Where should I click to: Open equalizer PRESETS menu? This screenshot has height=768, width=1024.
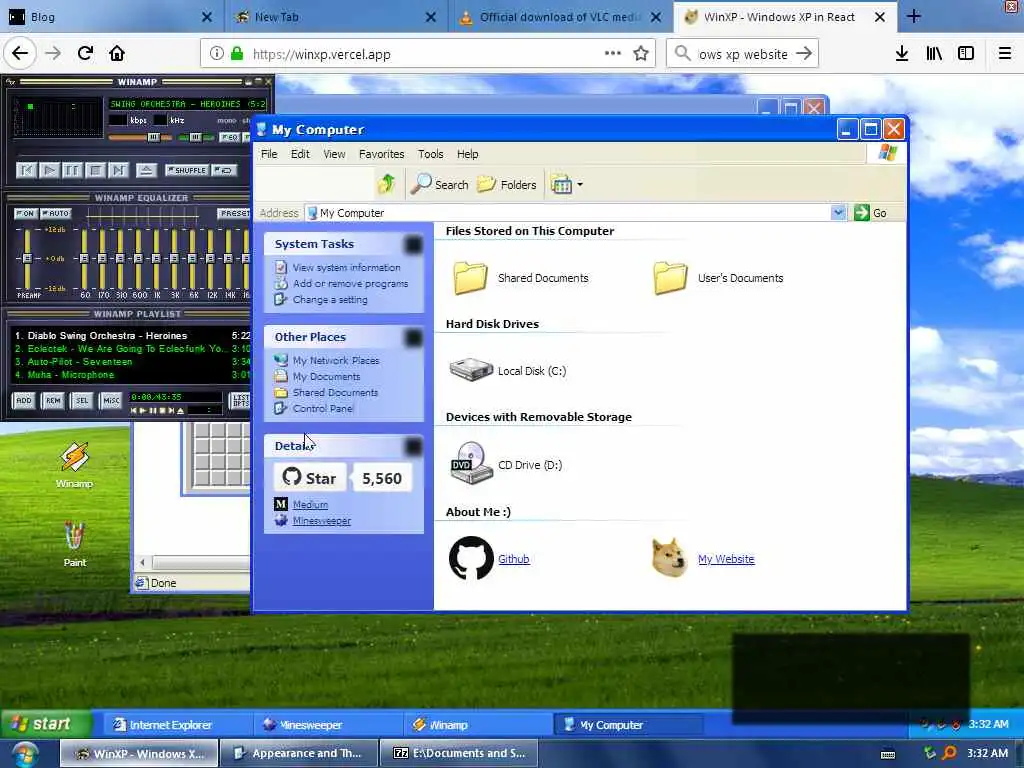pyautogui.click(x=234, y=214)
